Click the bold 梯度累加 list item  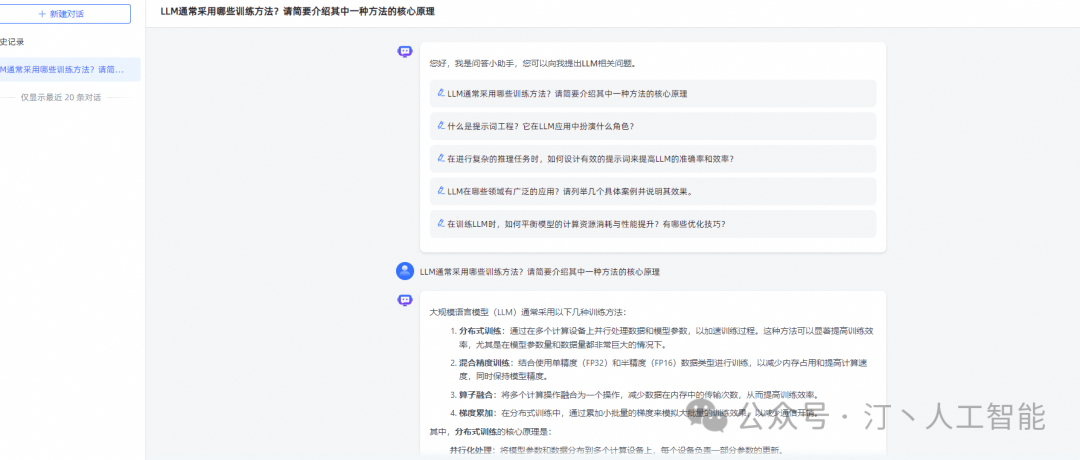[x=478, y=413]
